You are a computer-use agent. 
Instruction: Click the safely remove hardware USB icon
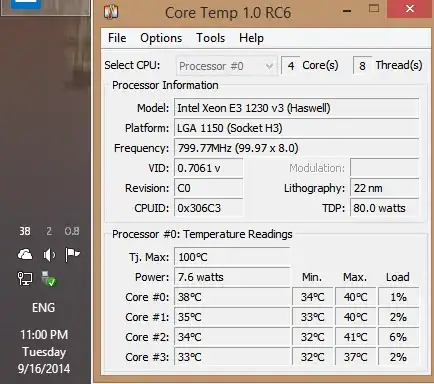point(49,279)
